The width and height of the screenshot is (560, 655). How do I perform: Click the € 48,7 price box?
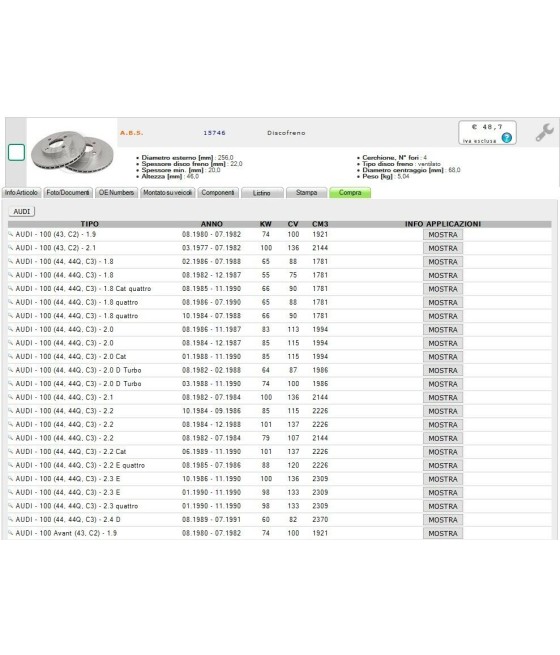pos(487,132)
